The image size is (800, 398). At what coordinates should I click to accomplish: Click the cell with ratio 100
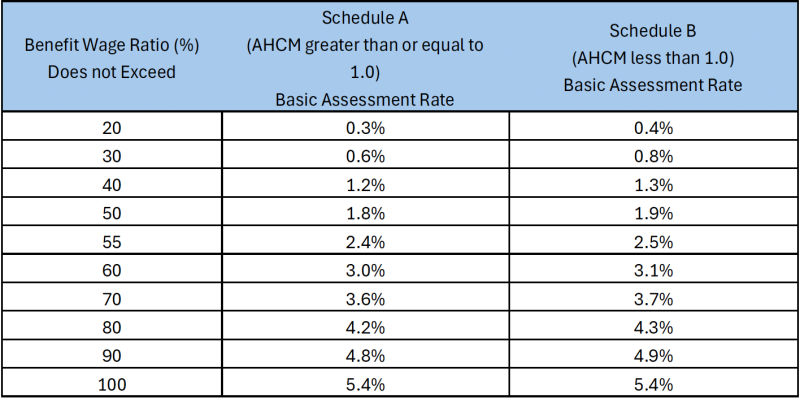click(112, 383)
